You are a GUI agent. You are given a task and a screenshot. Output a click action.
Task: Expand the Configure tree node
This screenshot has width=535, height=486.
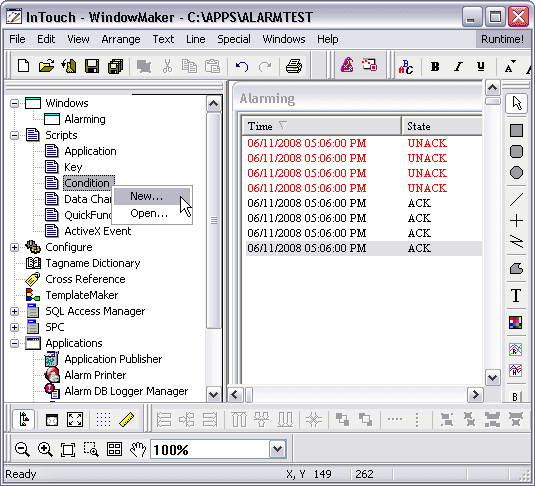coord(14,247)
